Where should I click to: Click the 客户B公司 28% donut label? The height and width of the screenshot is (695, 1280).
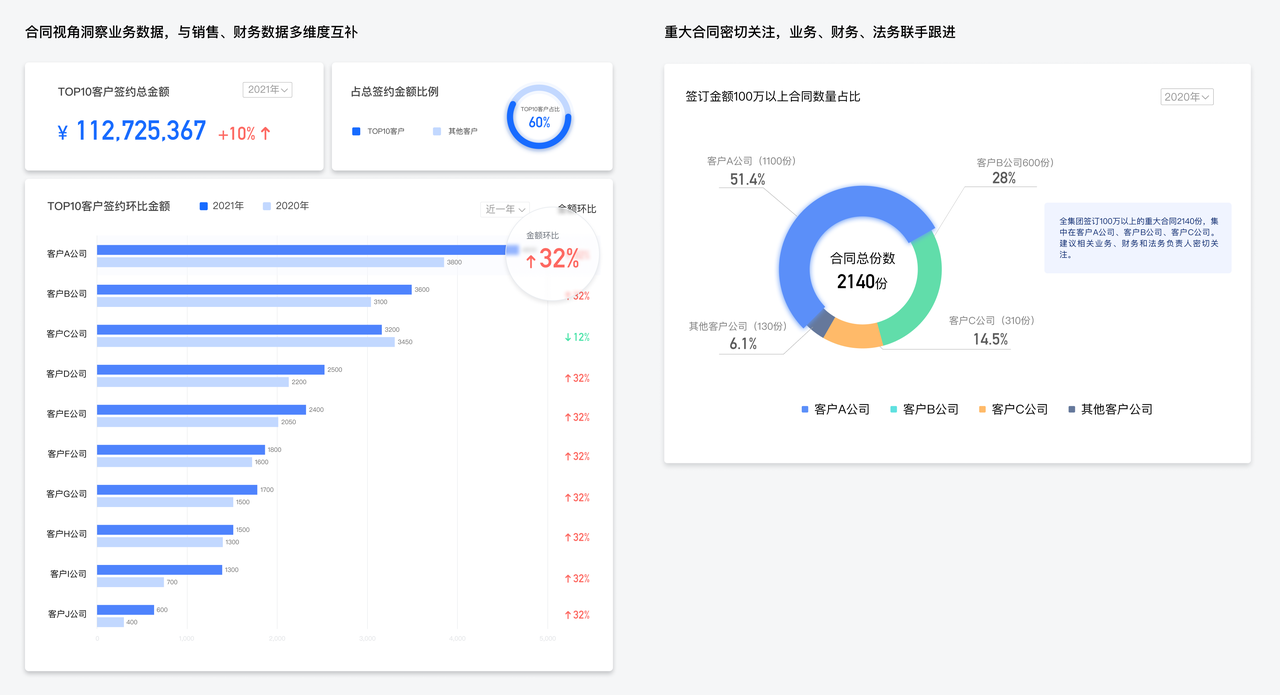(x=1004, y=178)
